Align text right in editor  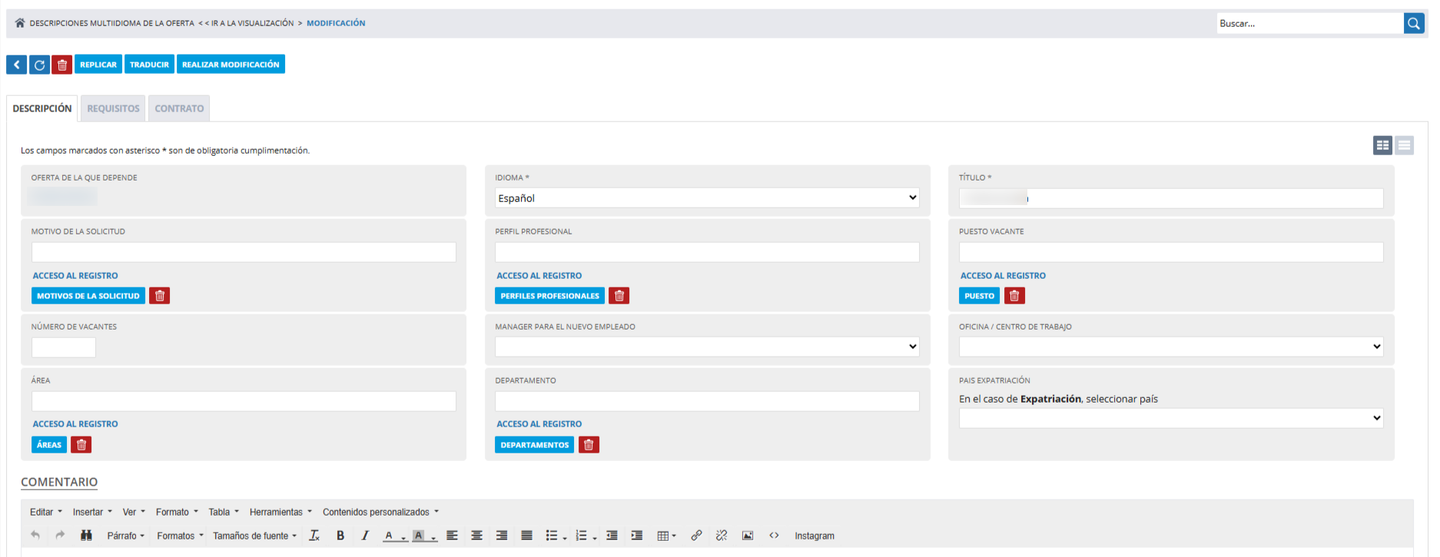click(x=502, y=536)
